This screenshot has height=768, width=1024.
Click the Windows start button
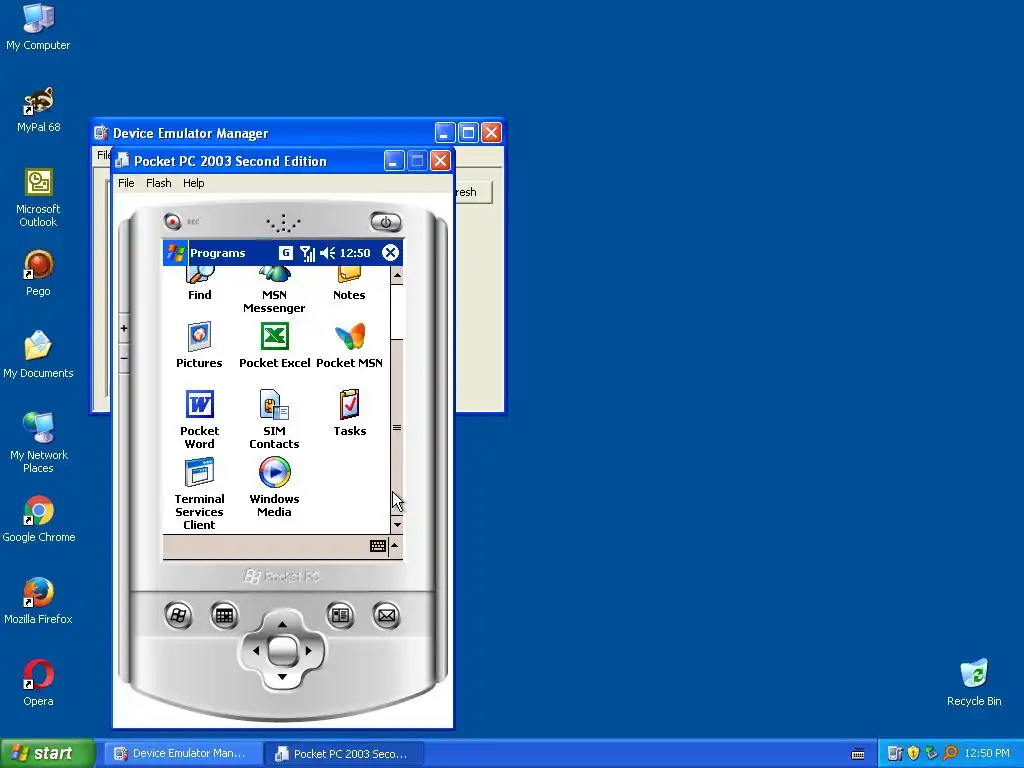click(x=47, y=753)
